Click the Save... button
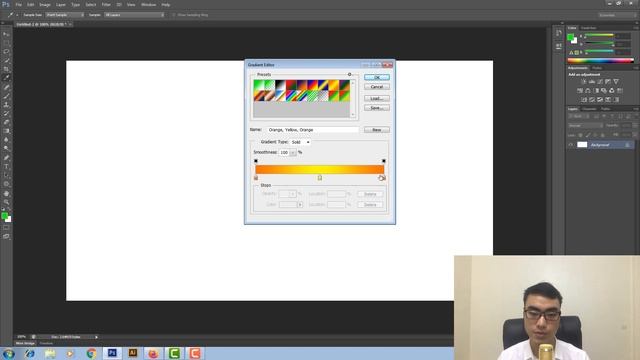This screenshot has height=360, width=640. point(377,108)
